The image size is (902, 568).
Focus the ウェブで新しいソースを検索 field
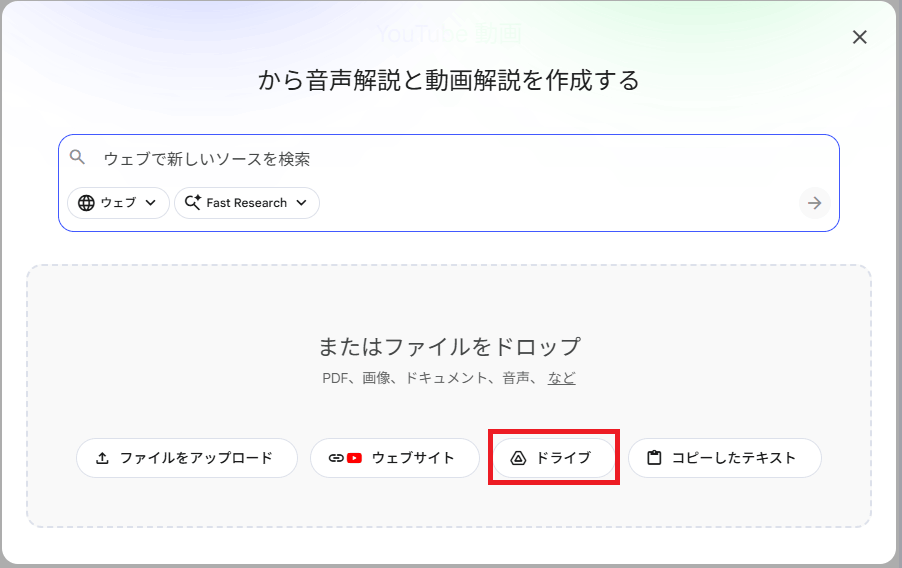click(x=449, y=159)
